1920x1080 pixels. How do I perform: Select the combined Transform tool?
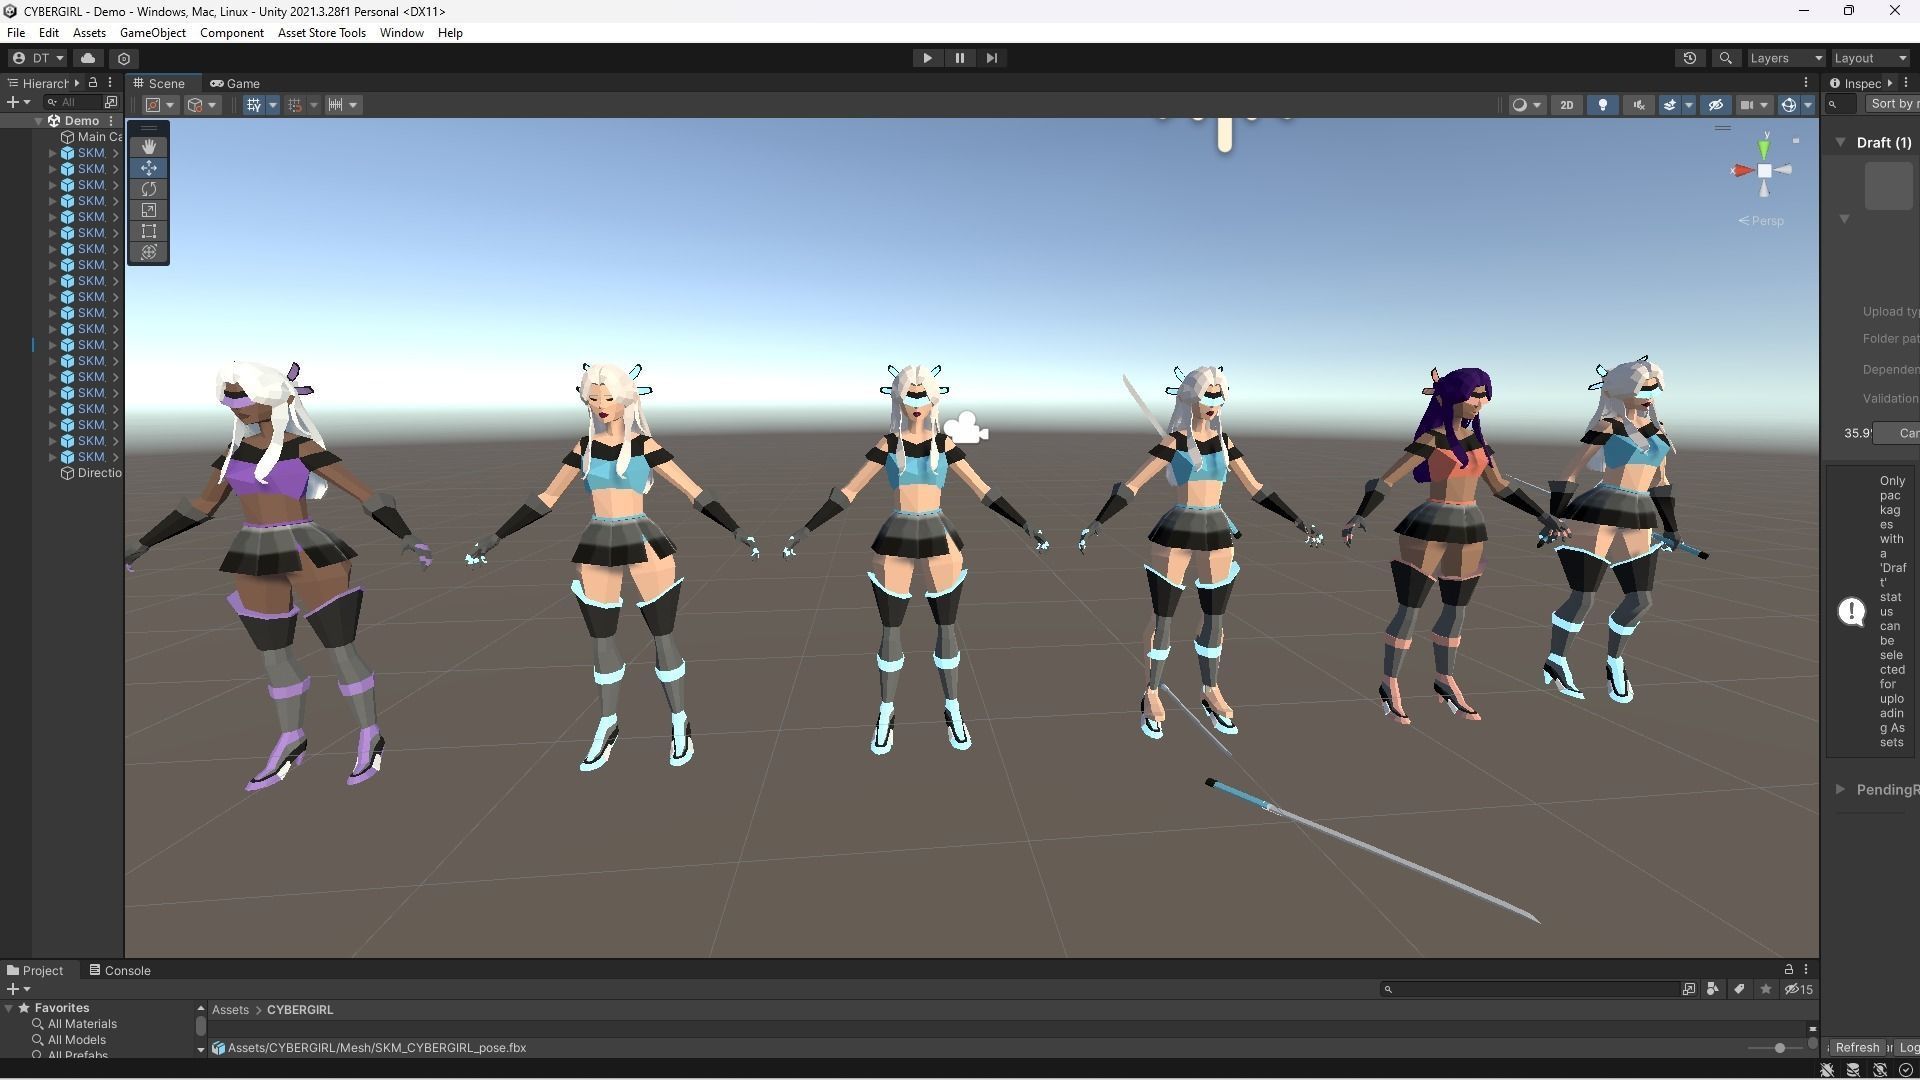(x=149, y=252)
